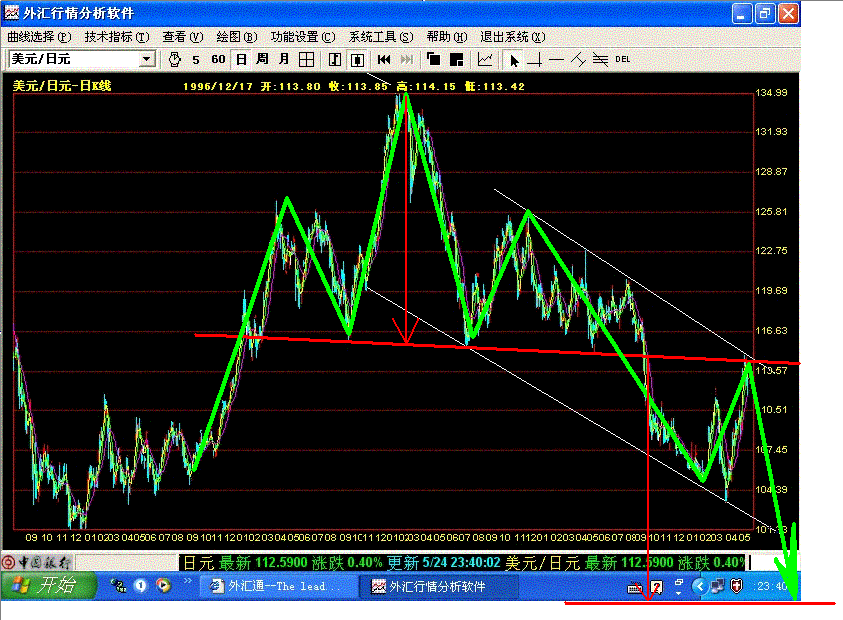The image size is (843, 620).
Task: Click DEL to delete drawn lines
Action: (x=623, y=60)
